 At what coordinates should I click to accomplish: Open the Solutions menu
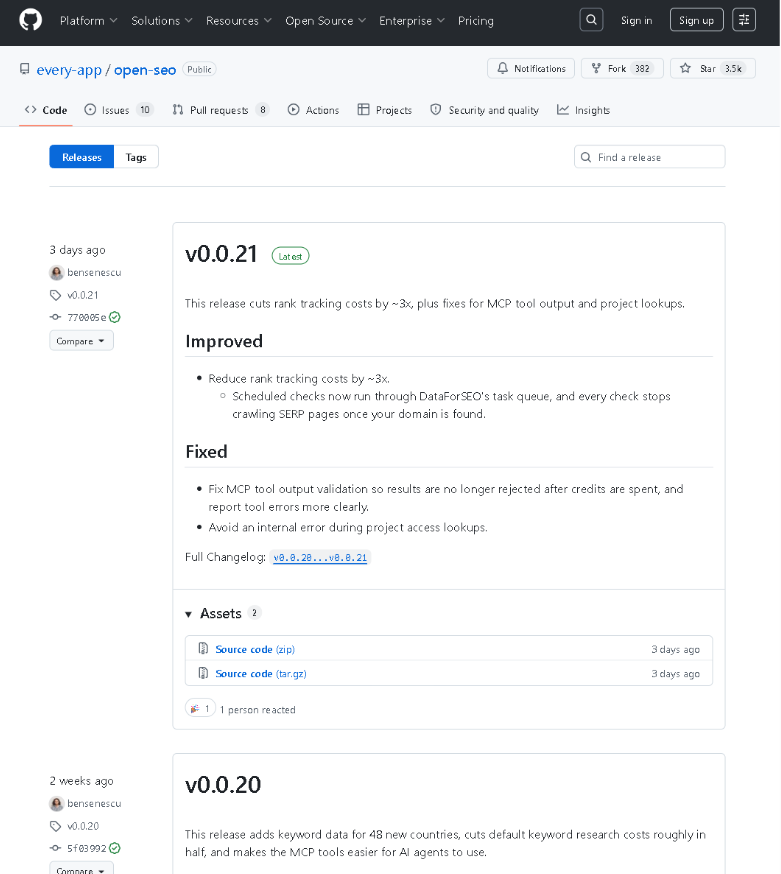[162, 21]
